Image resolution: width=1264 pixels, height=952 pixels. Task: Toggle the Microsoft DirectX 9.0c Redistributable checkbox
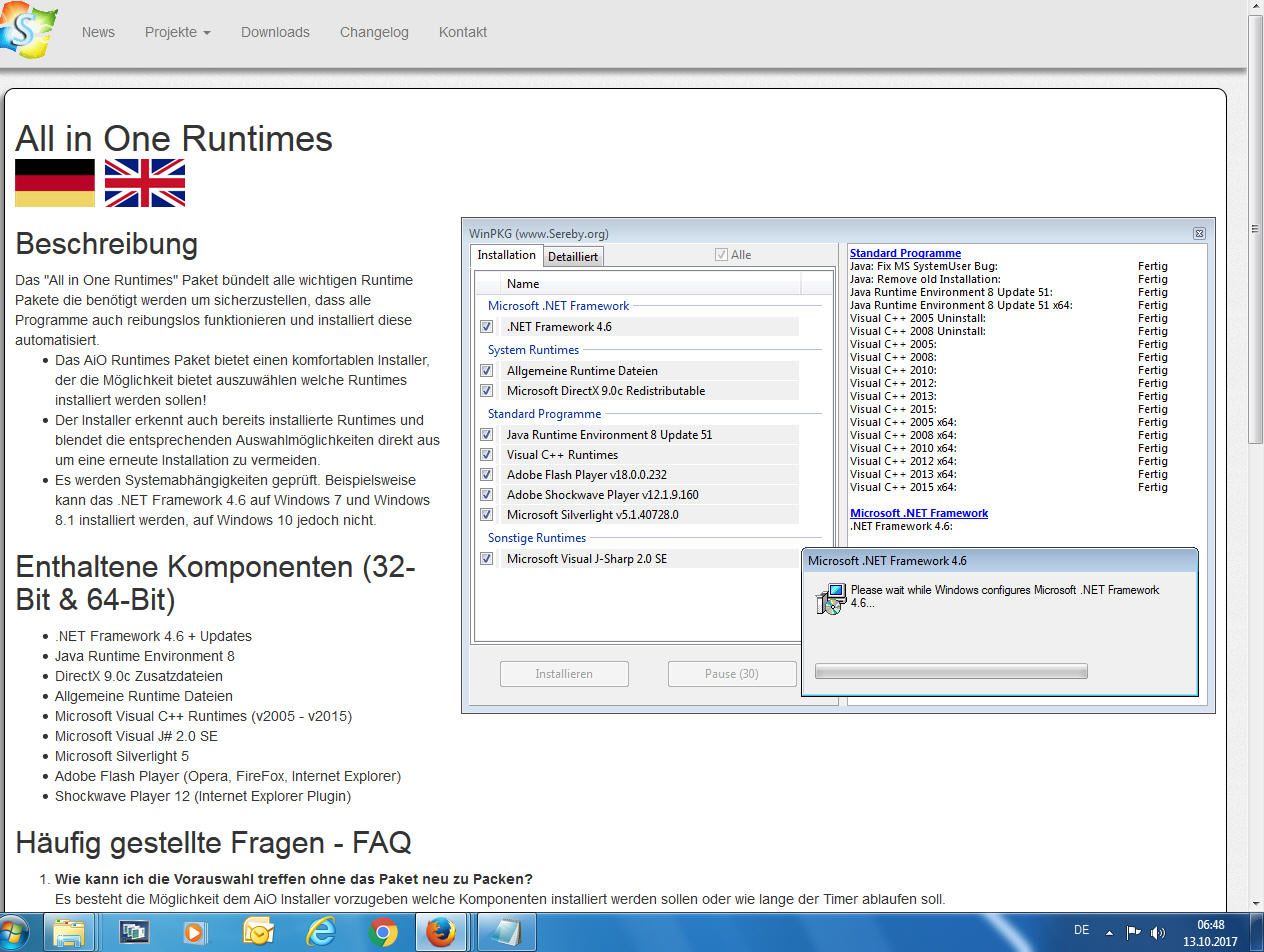coord(487,391)
